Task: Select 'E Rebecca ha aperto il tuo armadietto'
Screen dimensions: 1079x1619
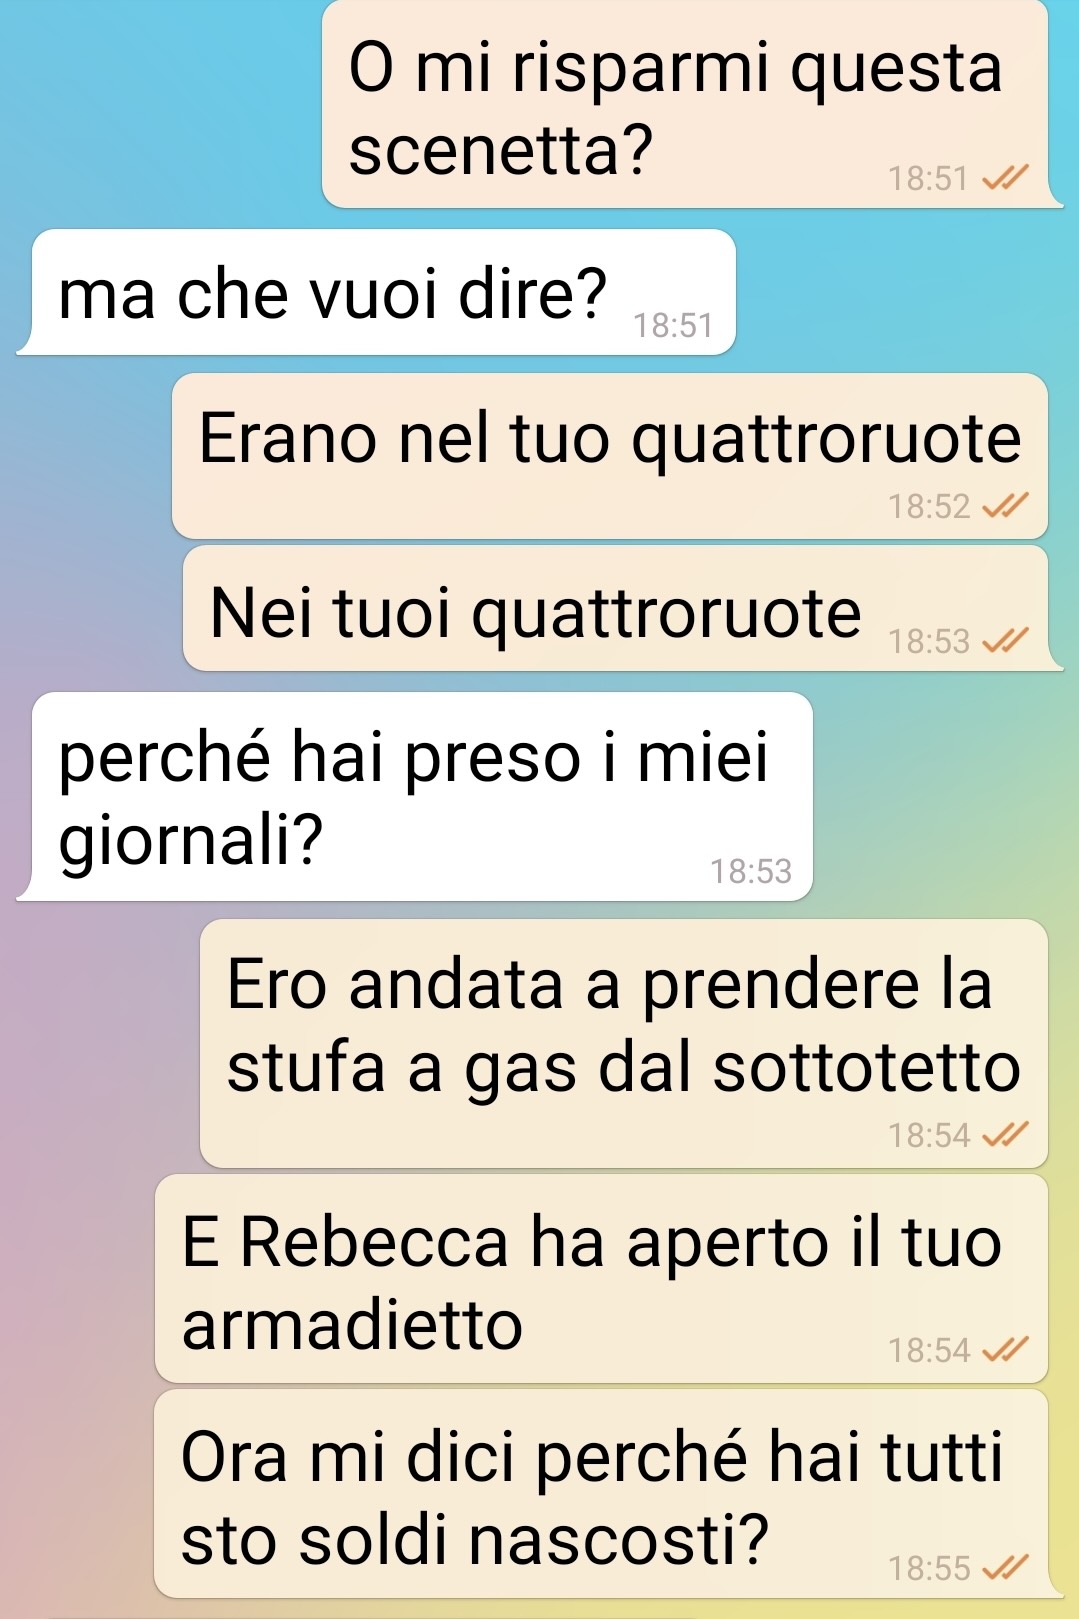Action: pyautogui.click(x=602, y=1279)
